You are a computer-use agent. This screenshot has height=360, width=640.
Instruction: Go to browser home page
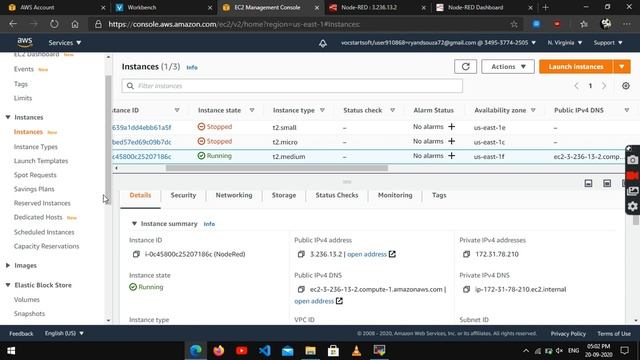click(x=75, y=24)
